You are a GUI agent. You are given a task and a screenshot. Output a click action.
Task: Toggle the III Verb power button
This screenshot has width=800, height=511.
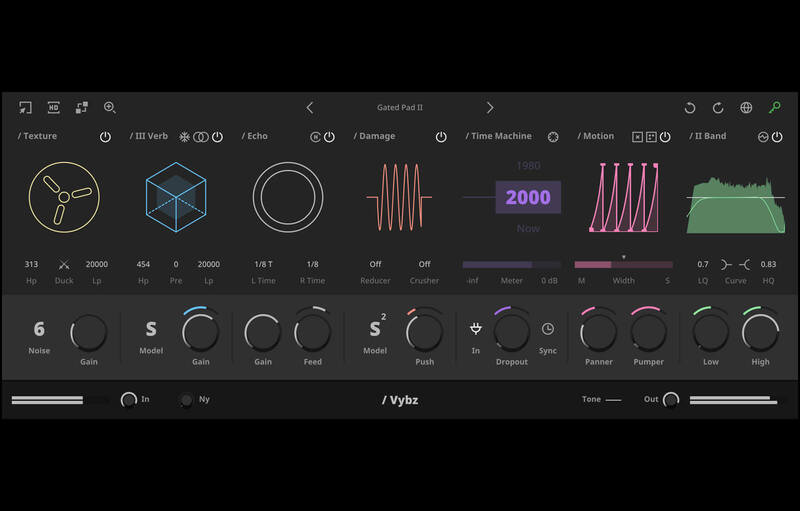[217, 137]
